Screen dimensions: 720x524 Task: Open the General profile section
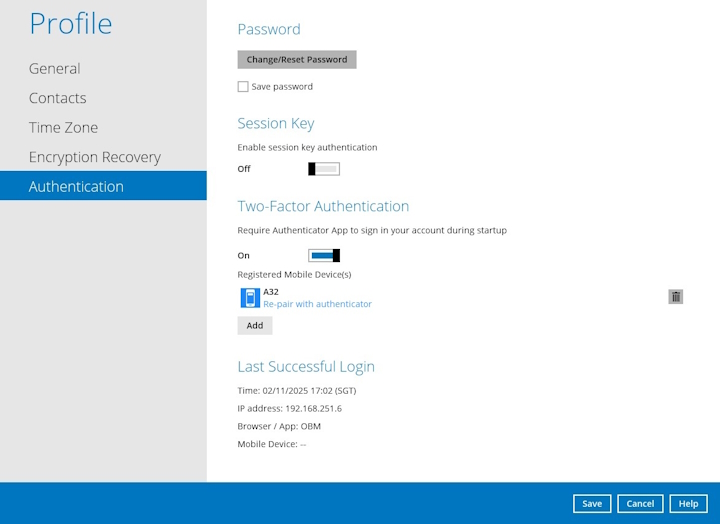coord(55,68)
